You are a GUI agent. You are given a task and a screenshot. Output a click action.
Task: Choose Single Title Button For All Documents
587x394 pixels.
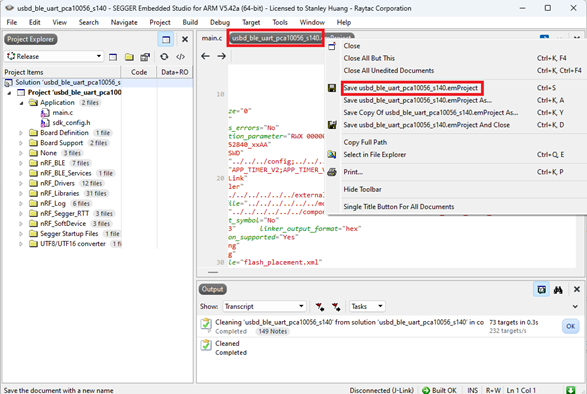click(399, 207)
